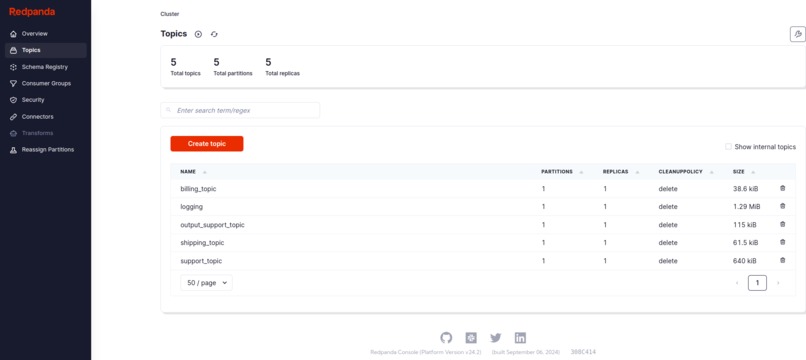Sort by the CleanupPolicy column
The image size is (806, 360).
pyautogui.click(x=686, y=172)
